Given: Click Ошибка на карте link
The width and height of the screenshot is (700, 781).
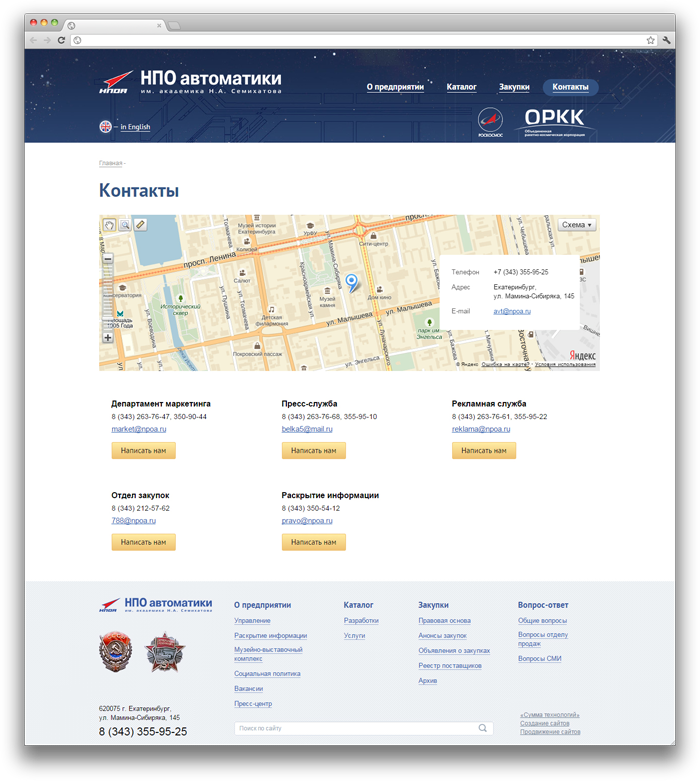Looking at the screenshot, I should point(505,364).
